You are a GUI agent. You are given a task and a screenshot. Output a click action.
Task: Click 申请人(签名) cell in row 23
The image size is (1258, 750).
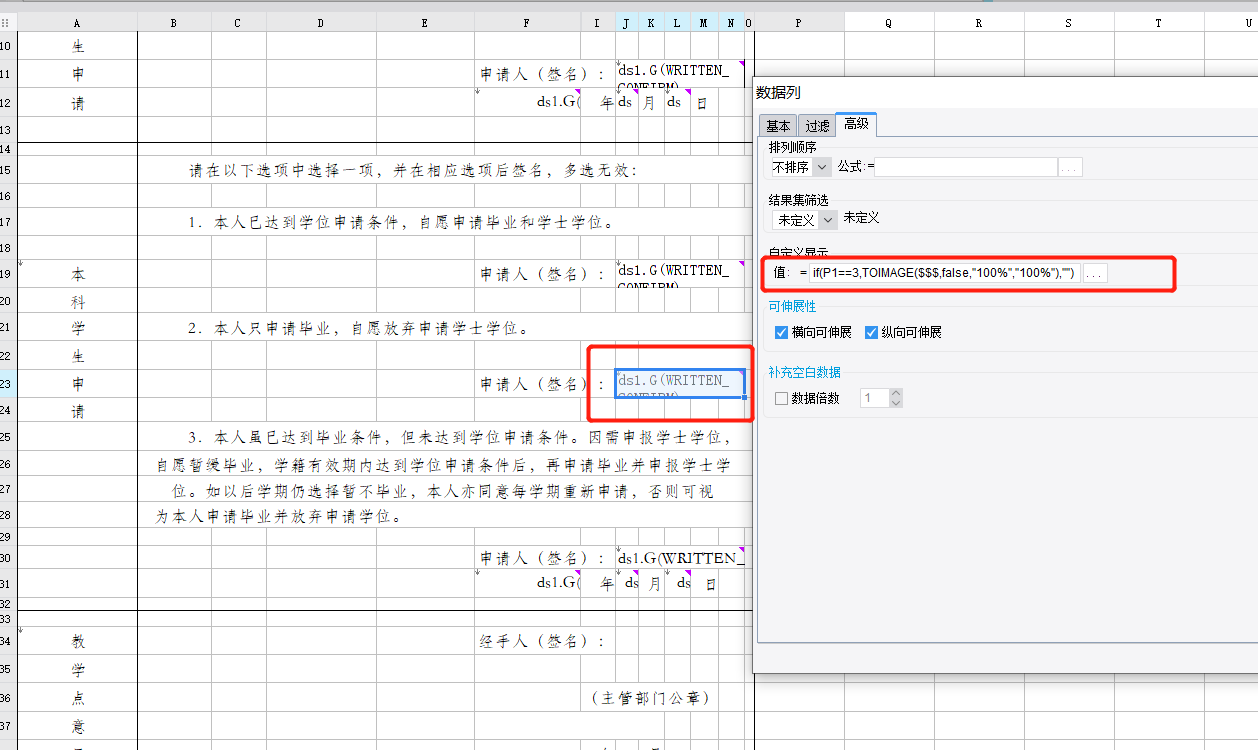[542, 384]
